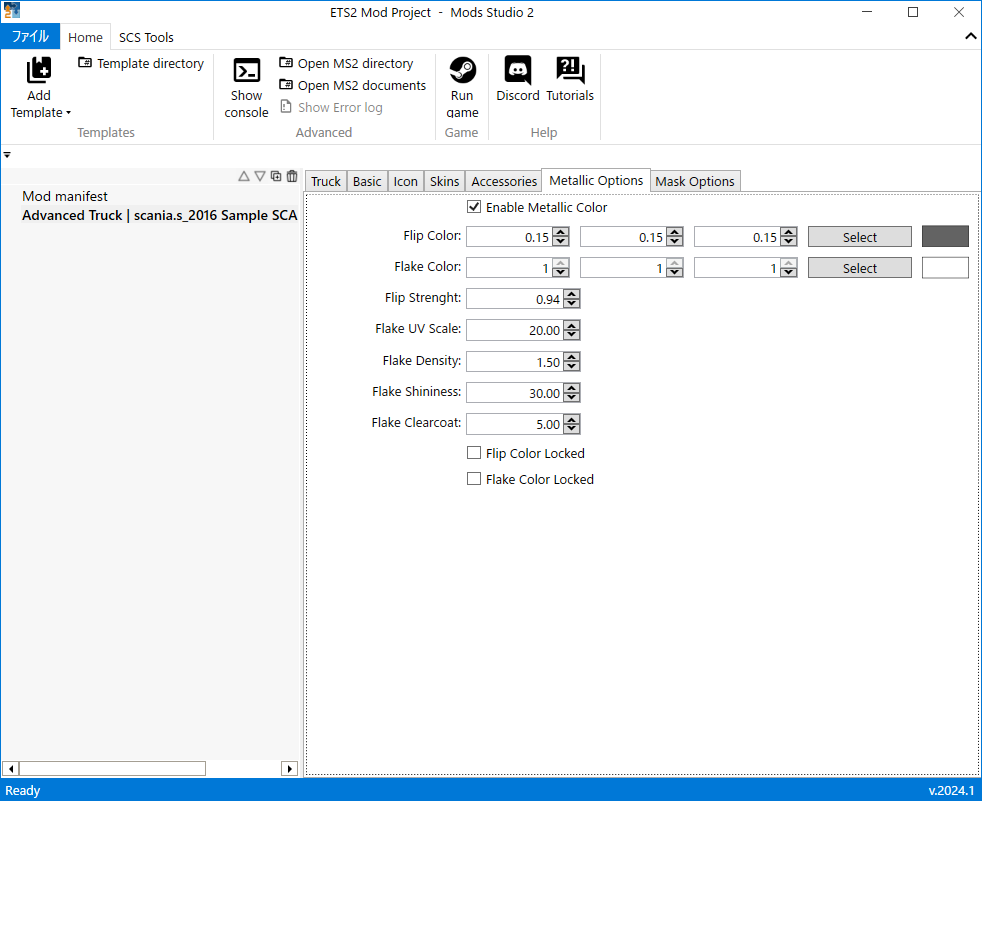
Task: Click the gray Flip Color swatch
Action: pyautogui.click(x=945, y=237)
